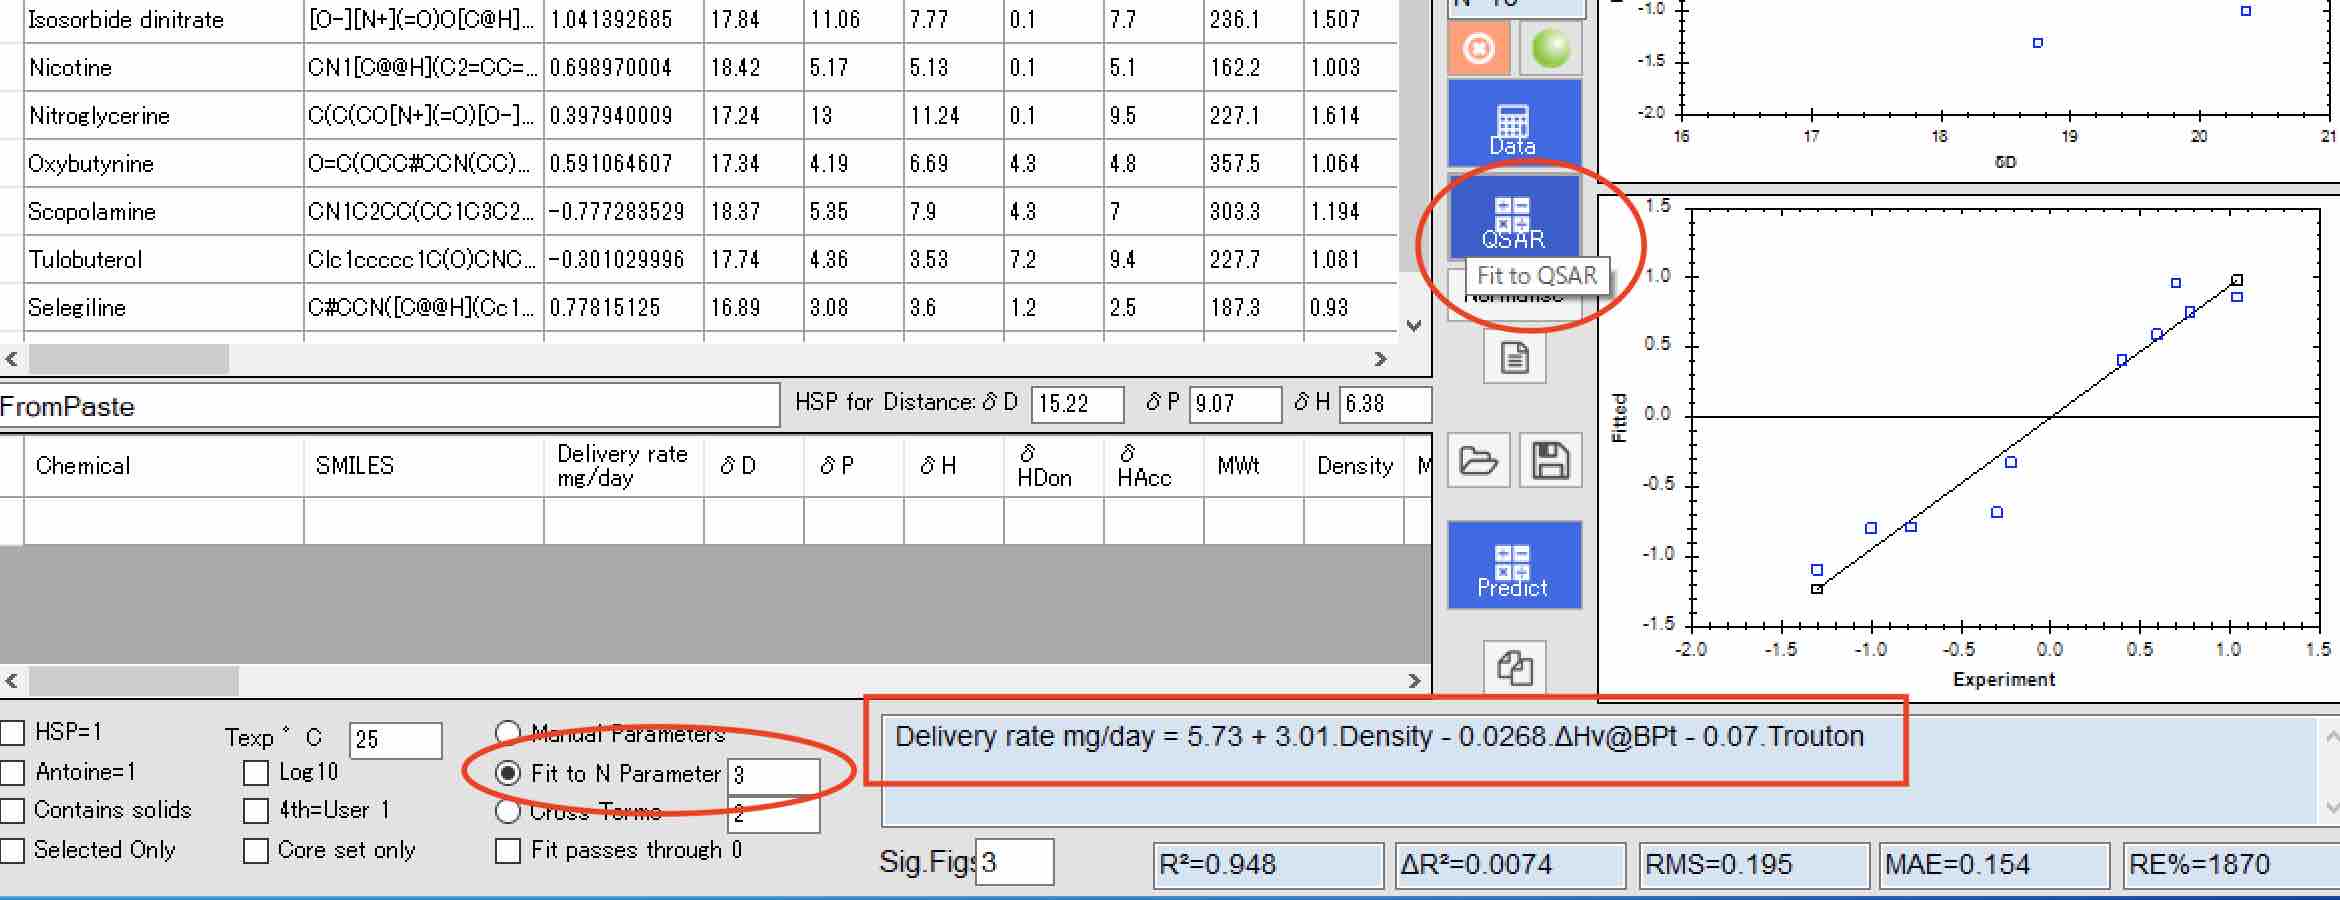Click the RMS=0.195 statistic box
Image resolution: width=2340 pixels, height=900 pixels.
click(x=1754, y=864)
